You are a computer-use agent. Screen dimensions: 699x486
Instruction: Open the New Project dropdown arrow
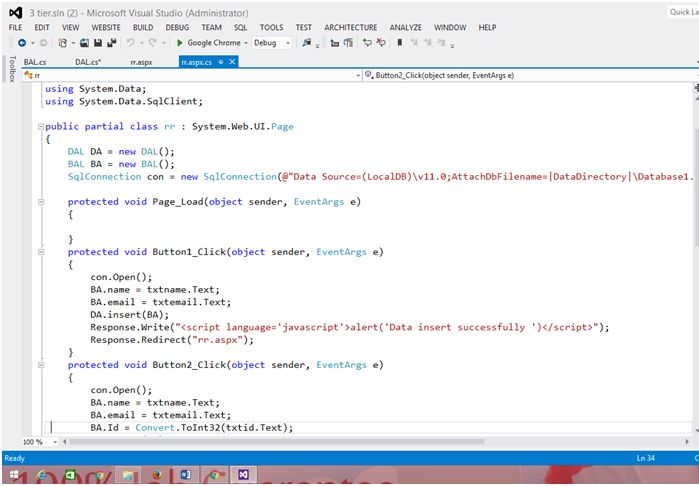73,43
